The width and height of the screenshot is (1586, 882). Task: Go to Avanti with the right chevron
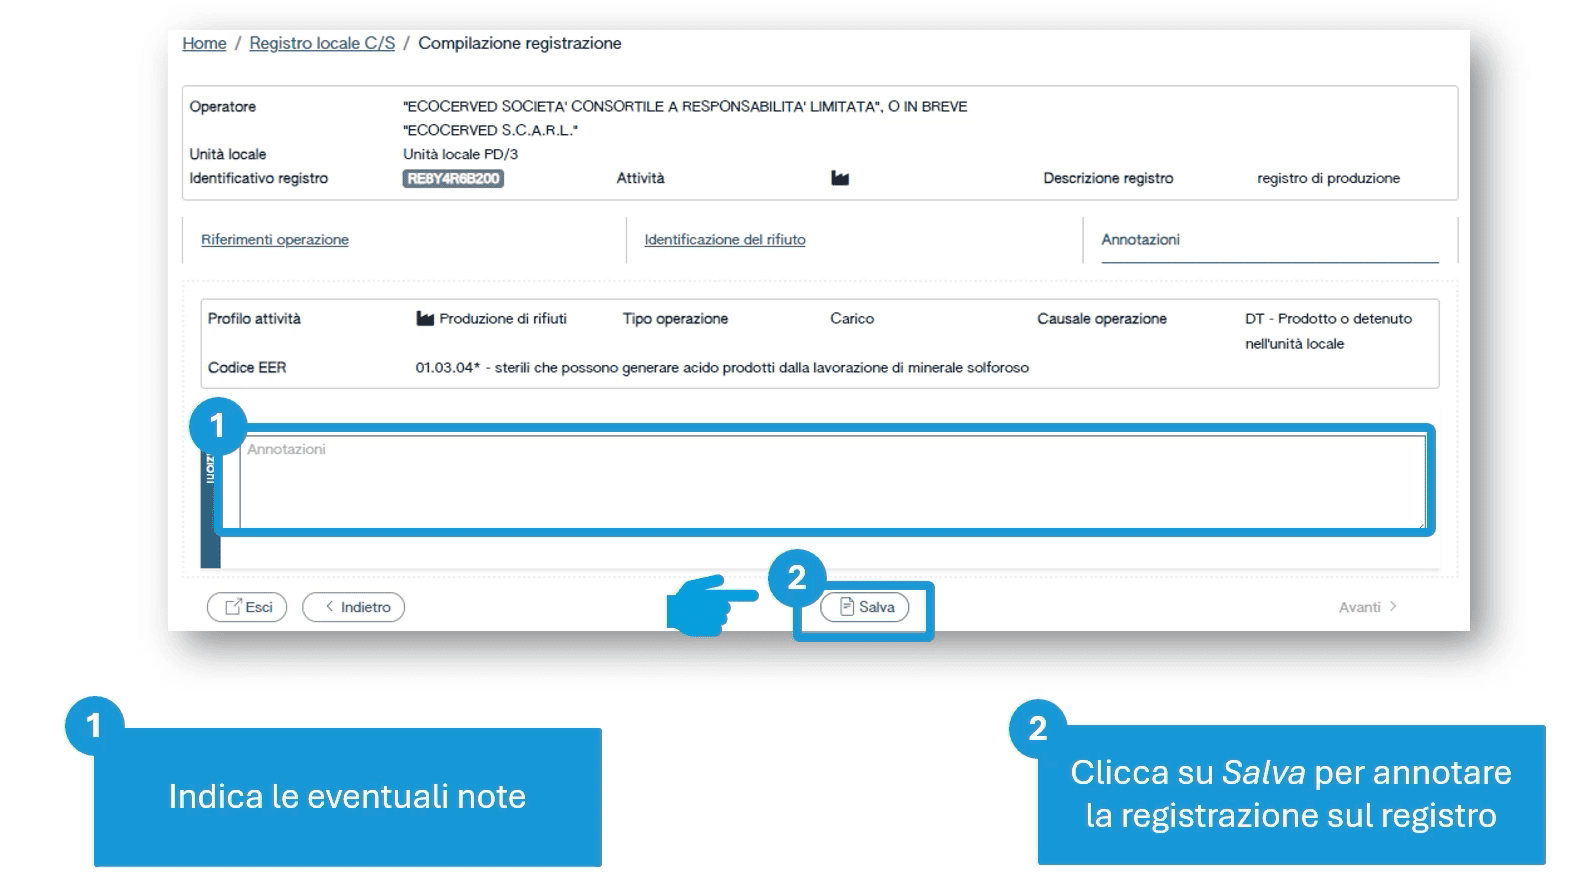pyautogui.click(x=1367, y=607)
